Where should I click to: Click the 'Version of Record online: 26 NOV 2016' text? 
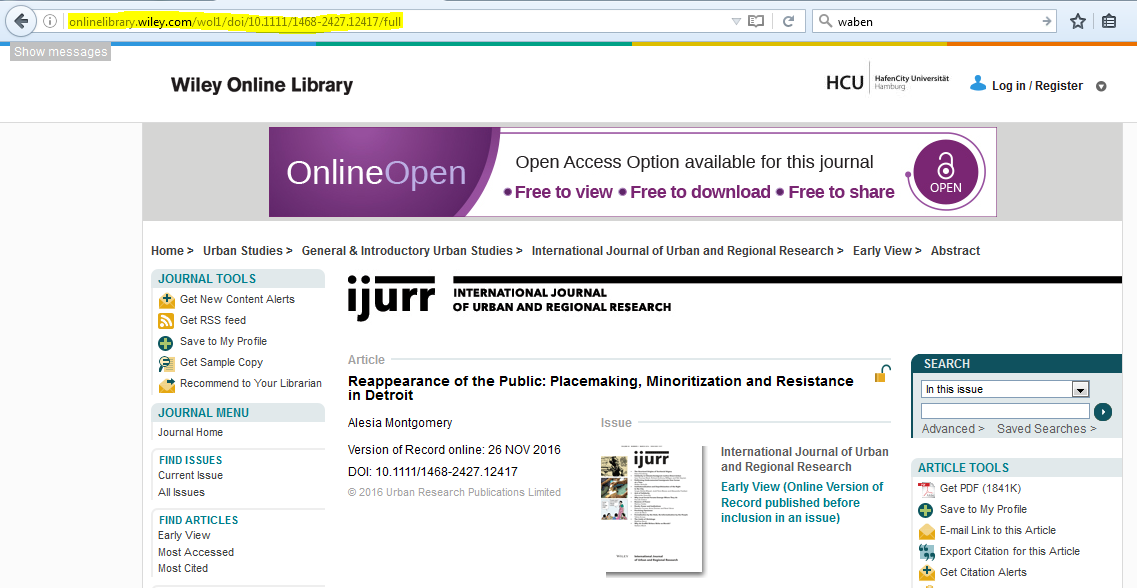[x=454, y=450]
